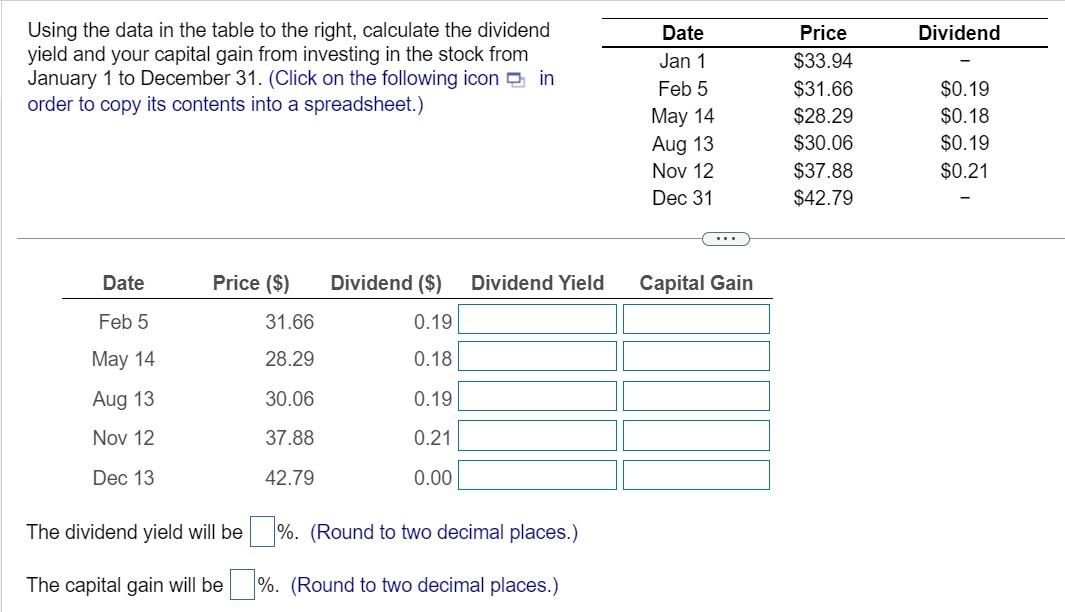Click the Dec 31 price value $42.79

pos(822,198)
